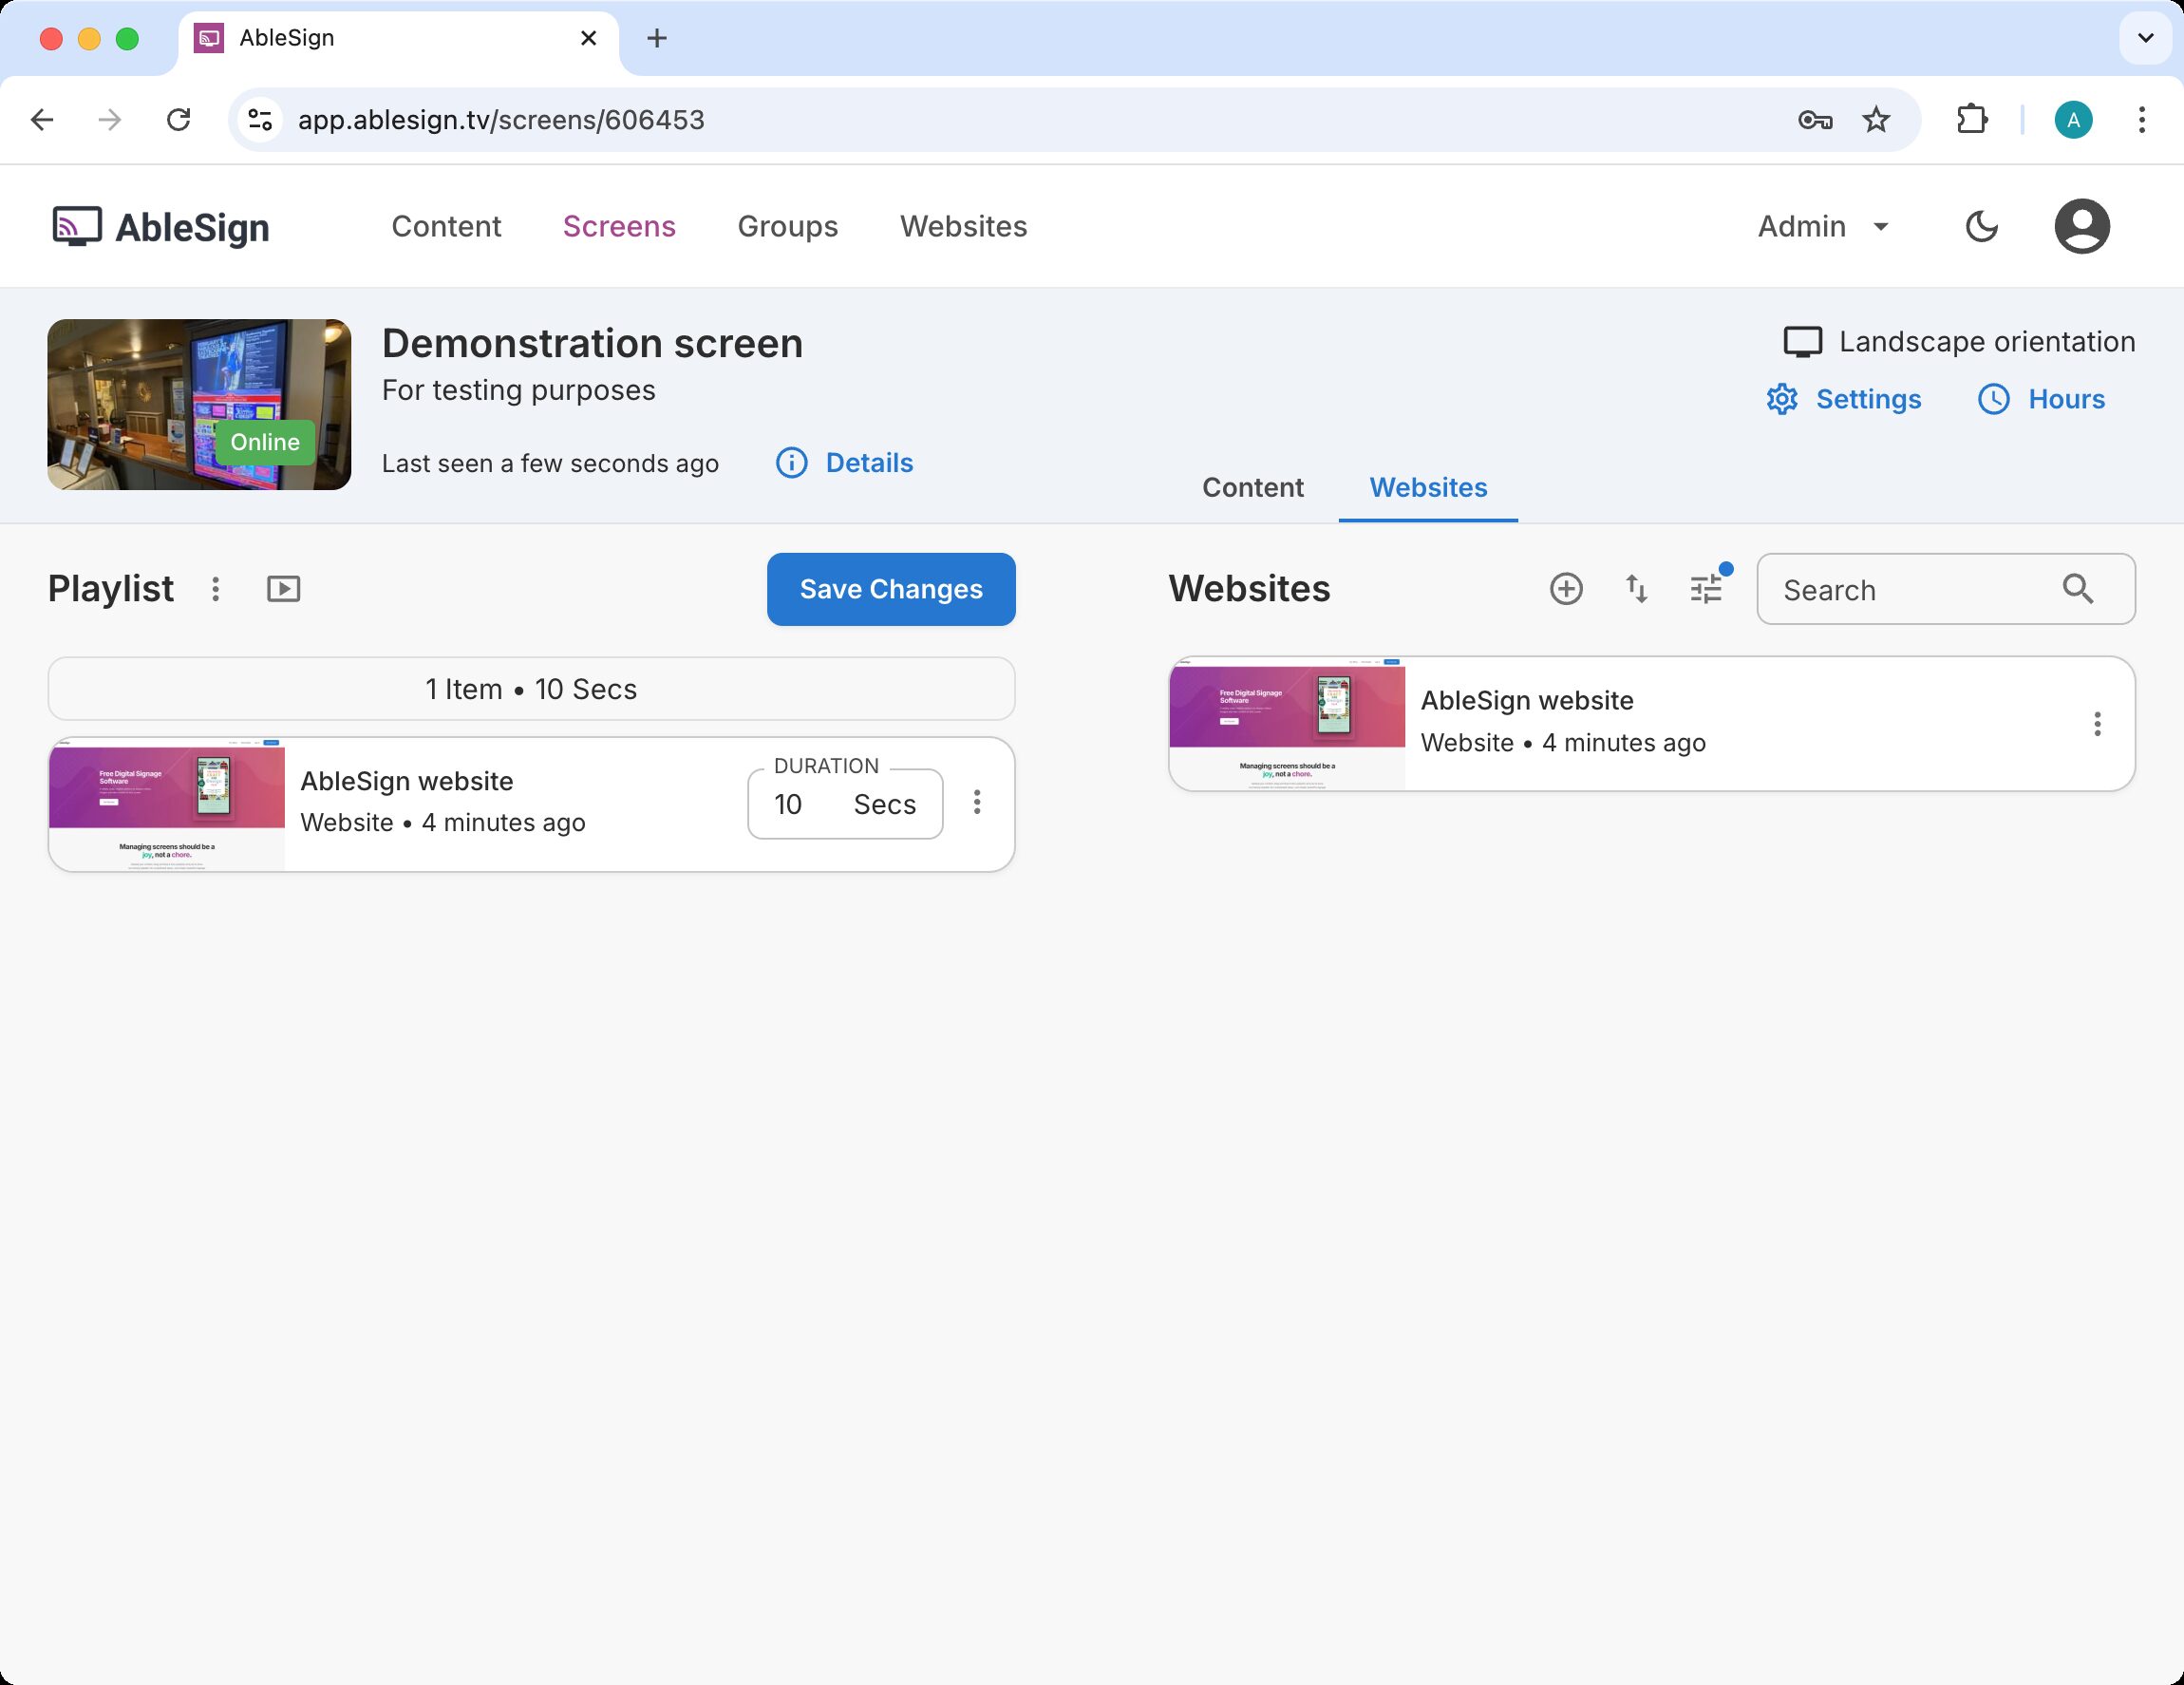Click the Hours clock icon
Image resolution: width=2184 pixels, height=1685 pixels.
tap(1993, 399)
